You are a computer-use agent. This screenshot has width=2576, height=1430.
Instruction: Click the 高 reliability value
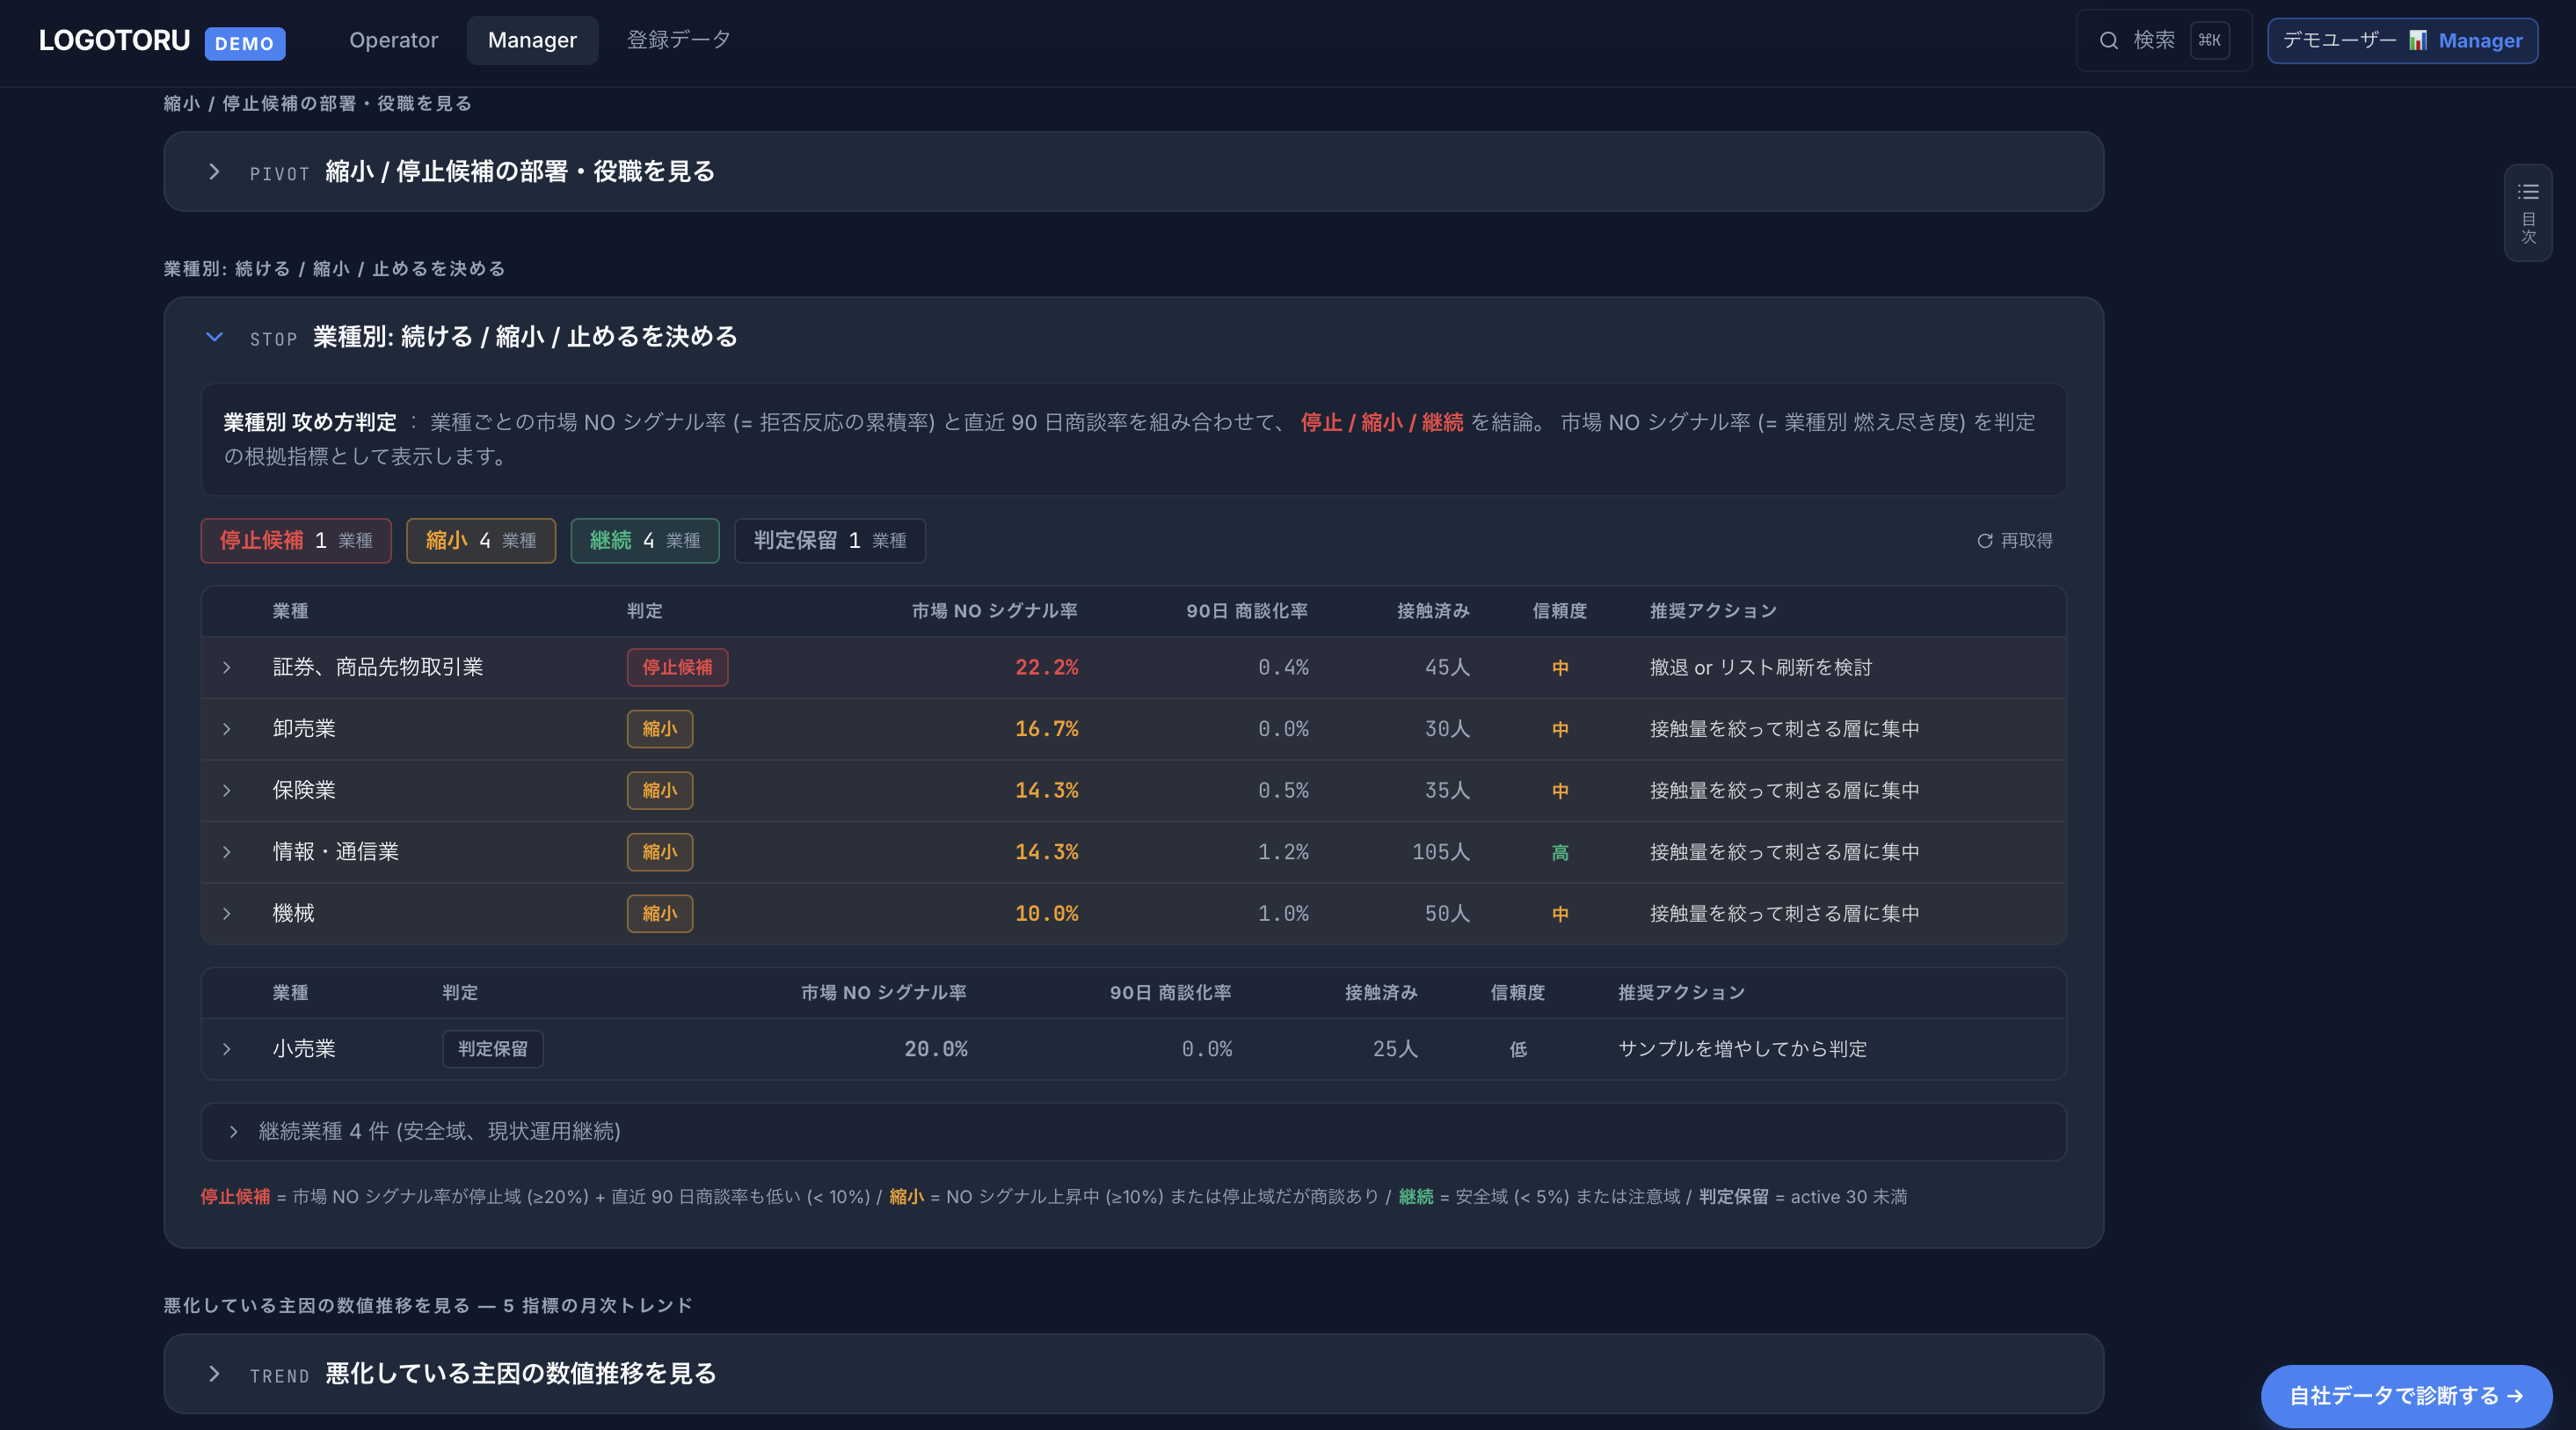[1560, 853]
